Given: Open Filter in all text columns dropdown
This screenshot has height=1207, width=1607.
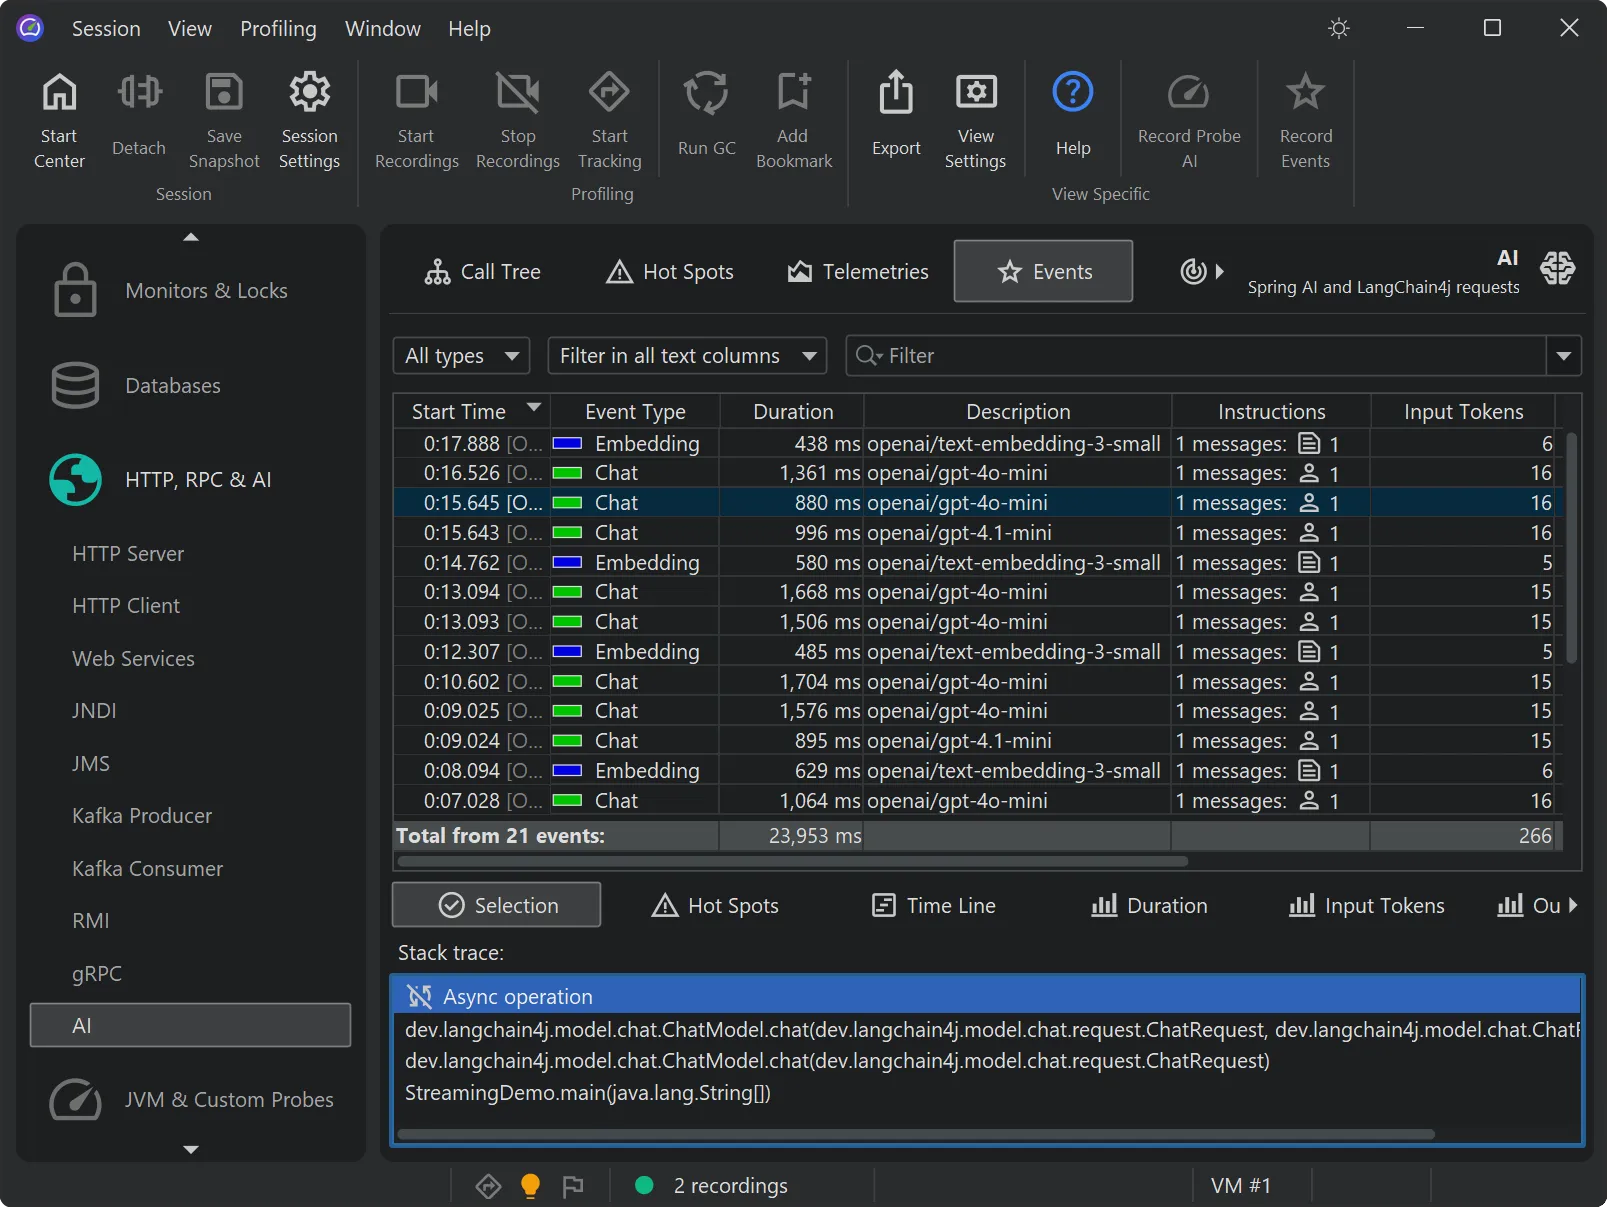Looking at the screenshot, I should (687, 356).
